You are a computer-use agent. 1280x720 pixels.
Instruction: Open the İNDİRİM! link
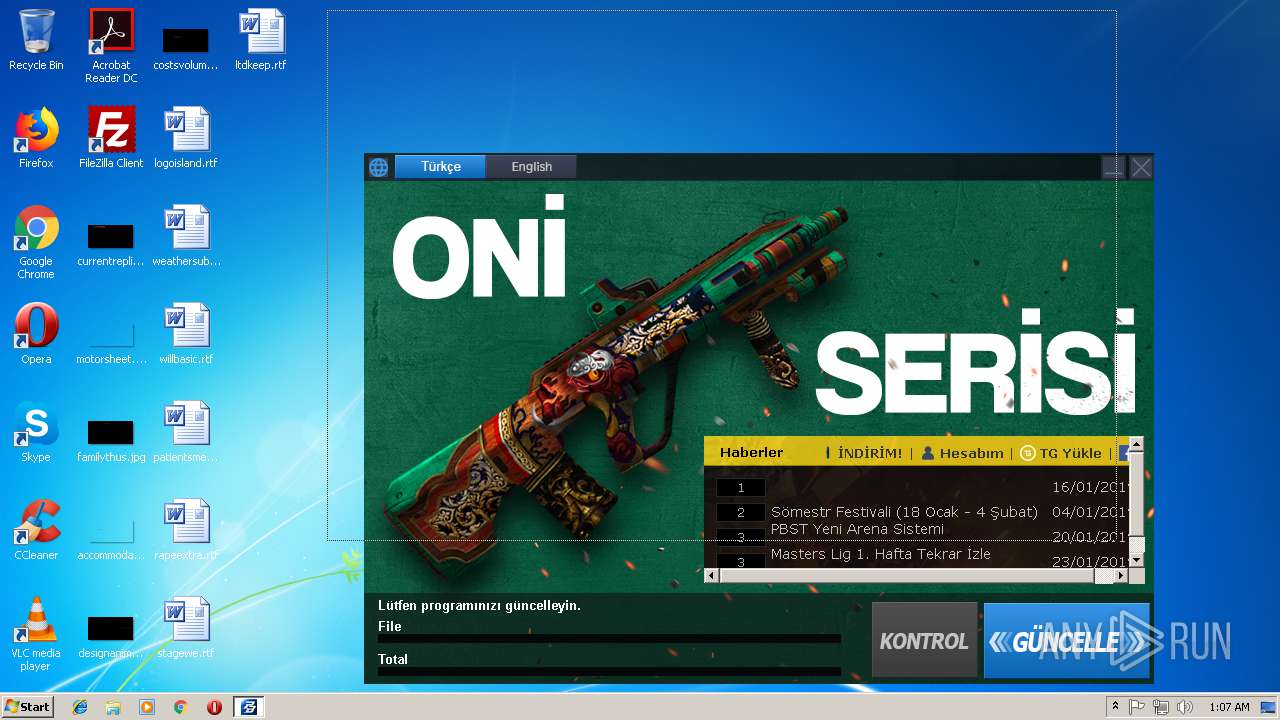point(869,453)
